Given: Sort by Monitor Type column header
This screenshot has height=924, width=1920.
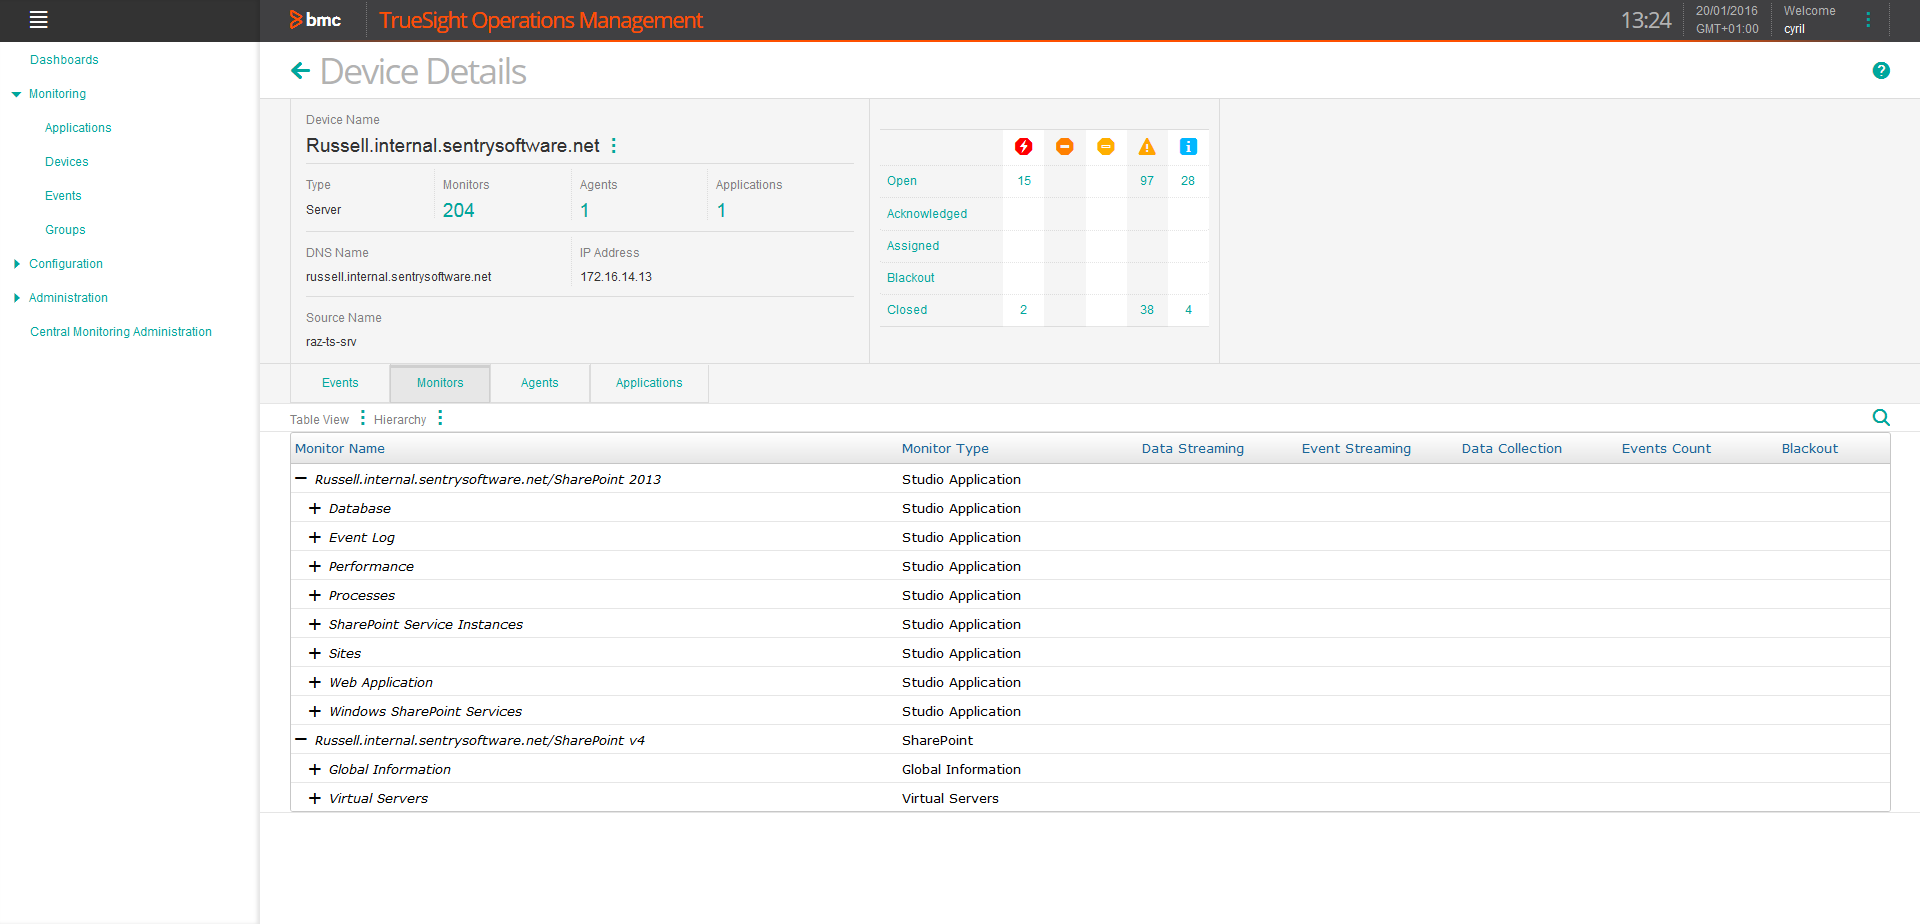Looking at the screenshot, I should pyautogui.click(x=945, y=449).
